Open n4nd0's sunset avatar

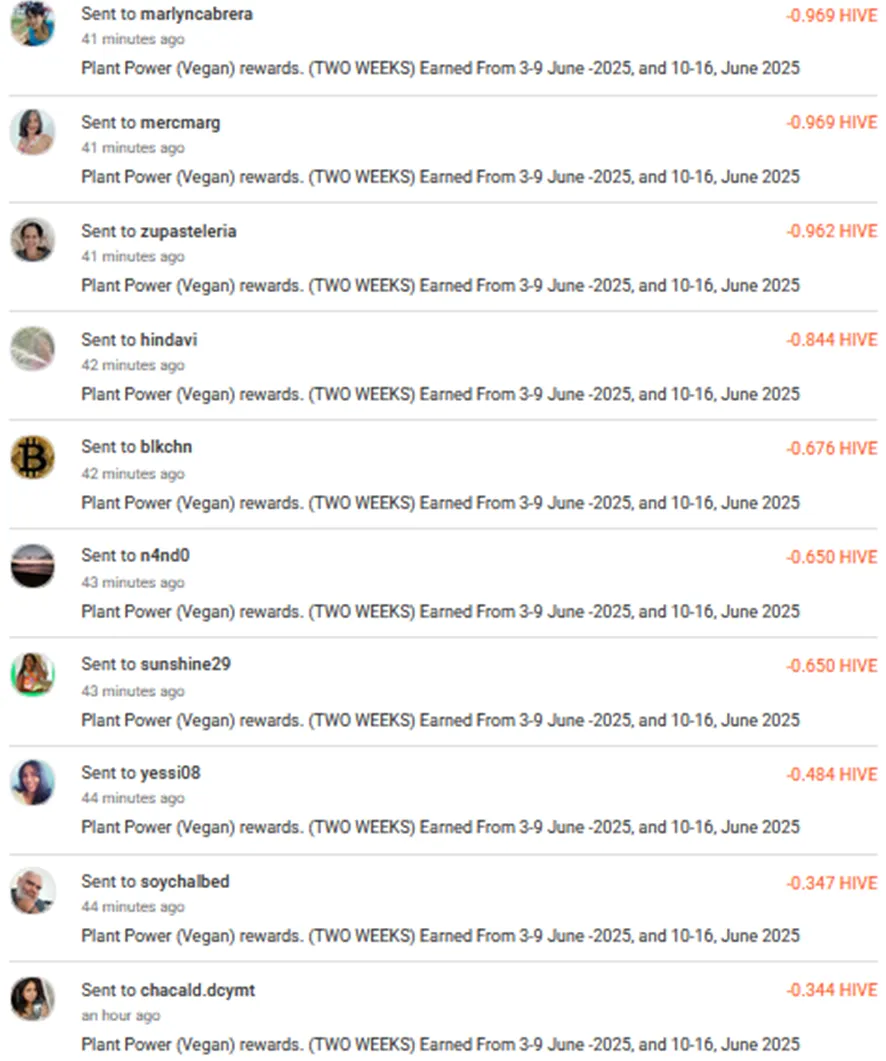(32, 566)
